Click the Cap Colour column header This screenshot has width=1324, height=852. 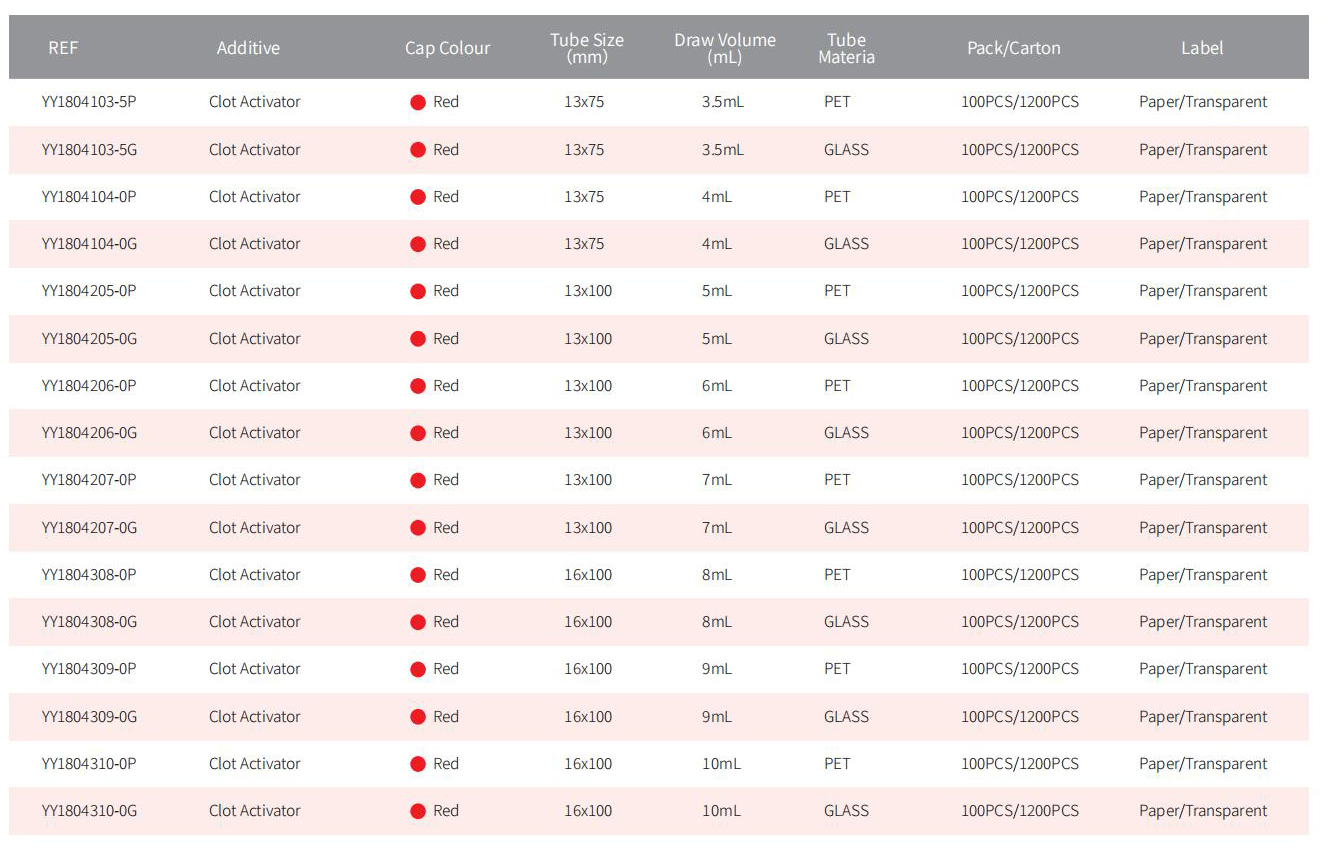tap(447, 48)
